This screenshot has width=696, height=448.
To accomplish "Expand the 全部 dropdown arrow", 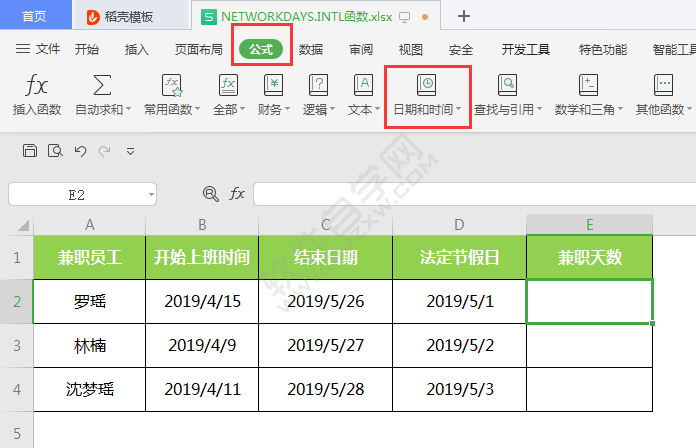I will pyautogui.click(x=243, y=109).
